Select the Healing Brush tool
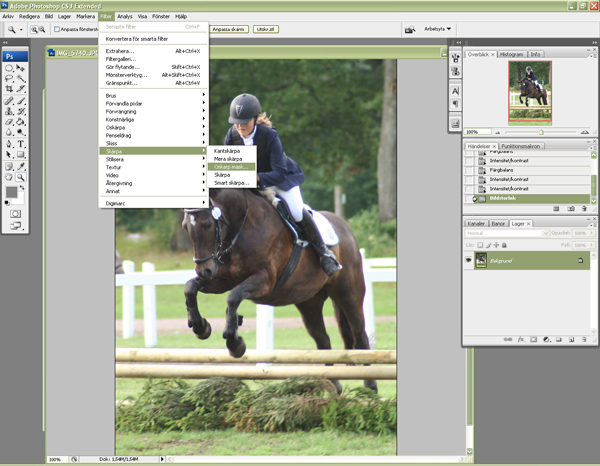 [9, 101]
